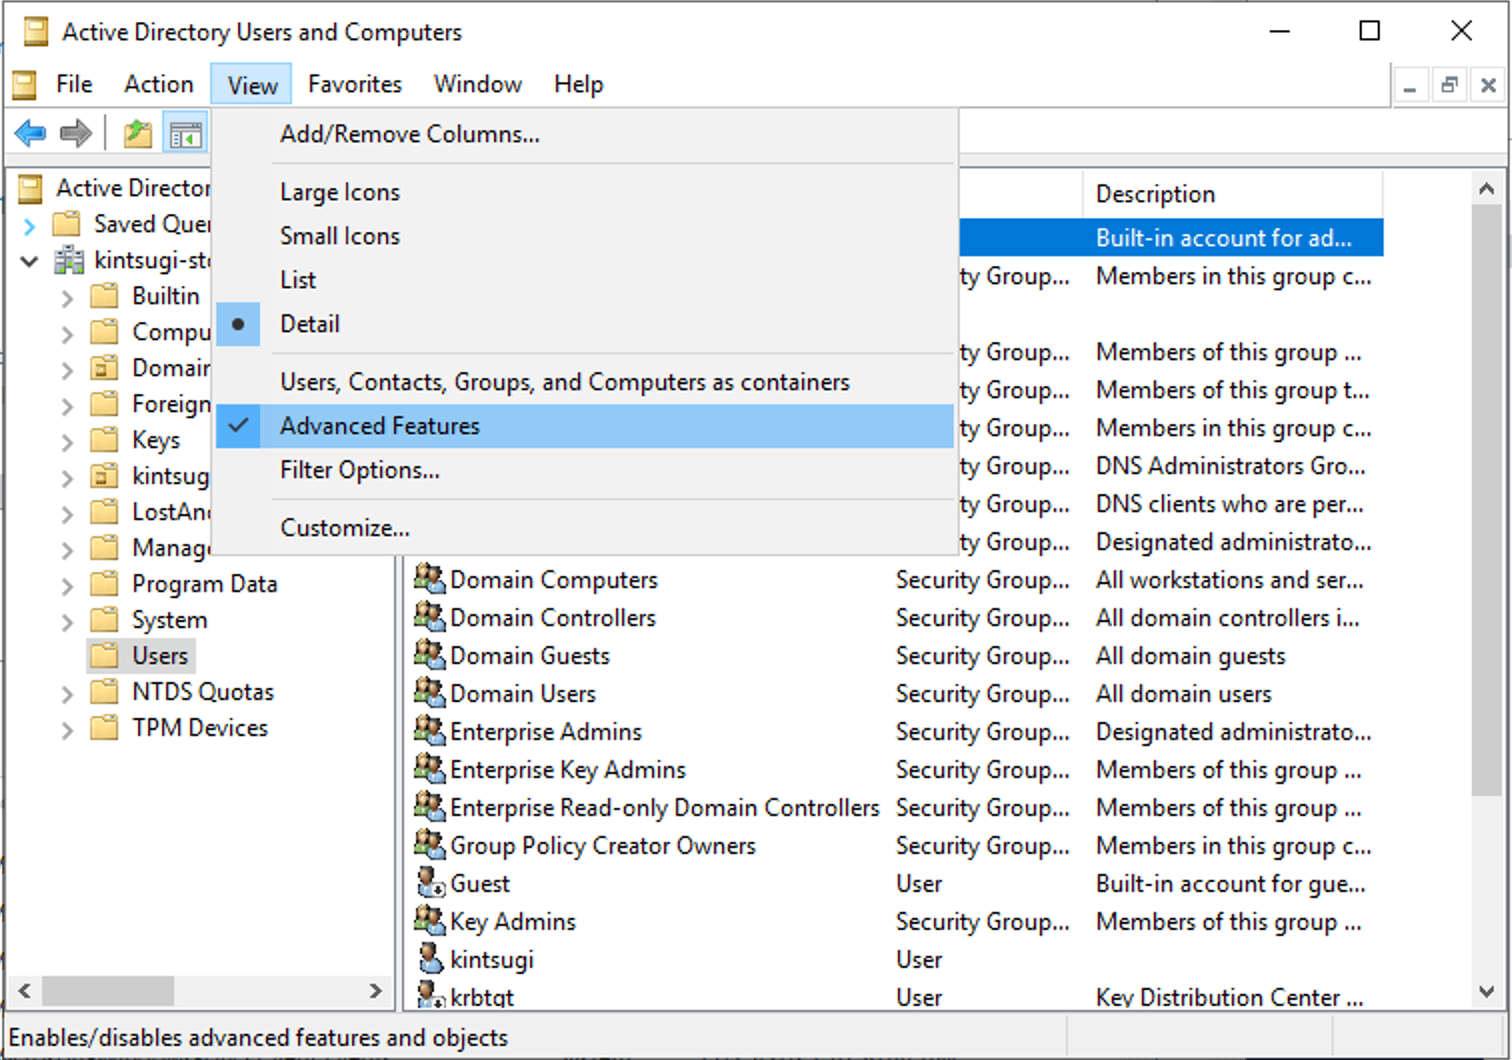The image size is (1512, 1060).
Task: Open the Help menu
Action: pyautogui.click(x=579, y=84)
